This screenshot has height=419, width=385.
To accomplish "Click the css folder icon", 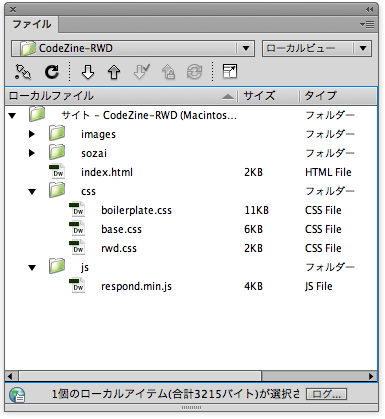I will [57, 190].
